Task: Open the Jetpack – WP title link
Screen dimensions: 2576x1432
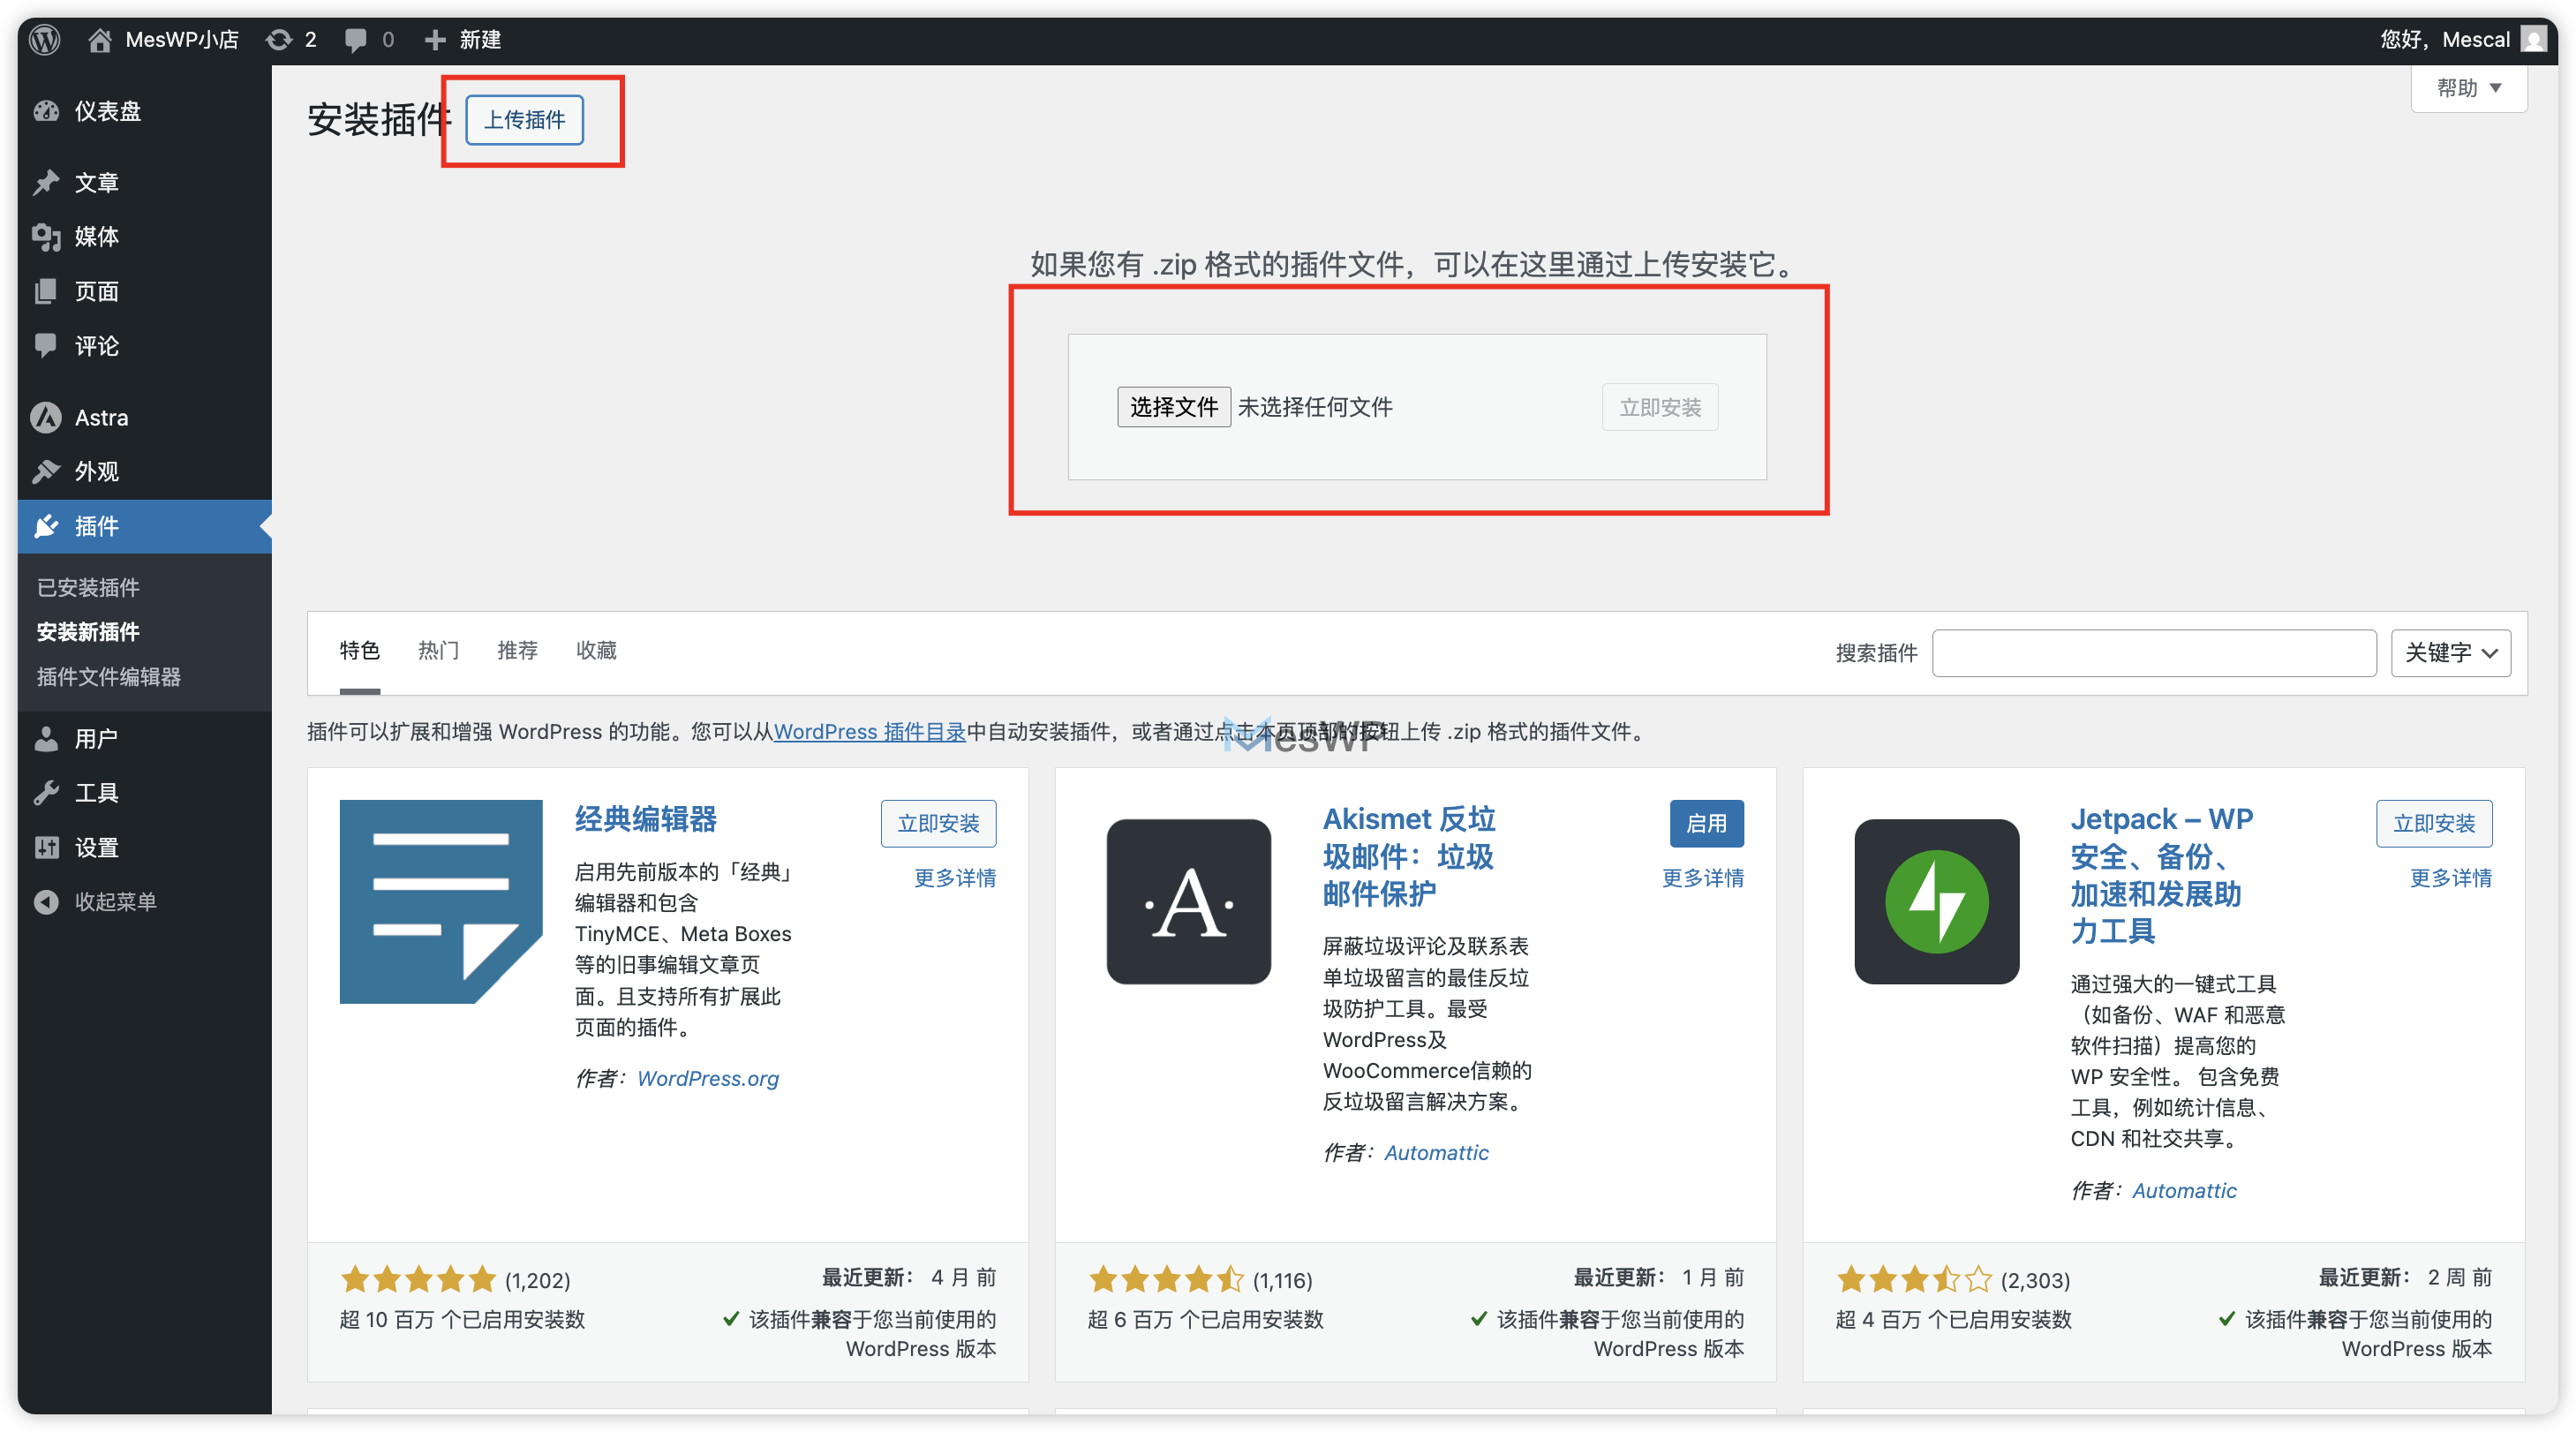Action: [2161, 875]
